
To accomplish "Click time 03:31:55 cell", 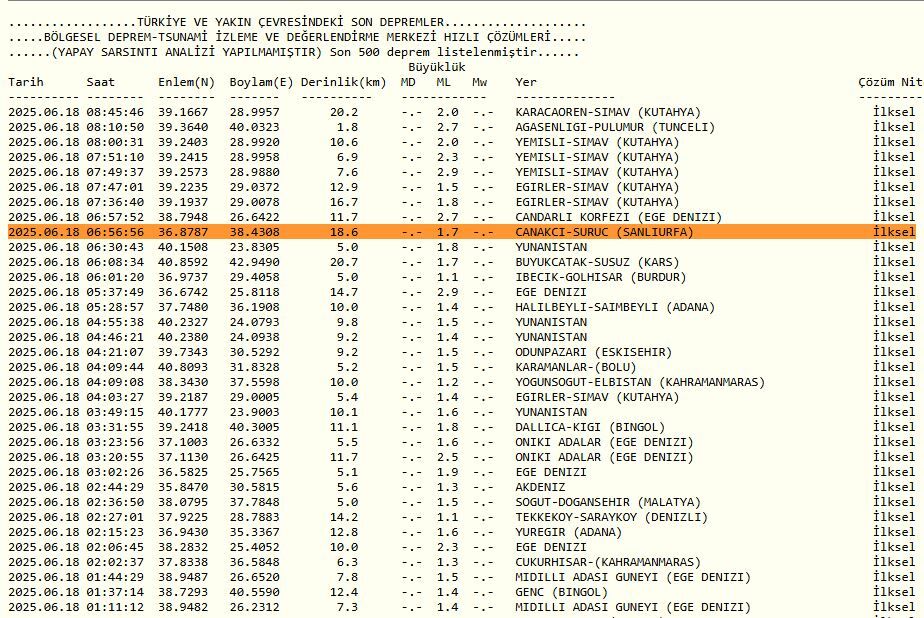I will 115,427.
